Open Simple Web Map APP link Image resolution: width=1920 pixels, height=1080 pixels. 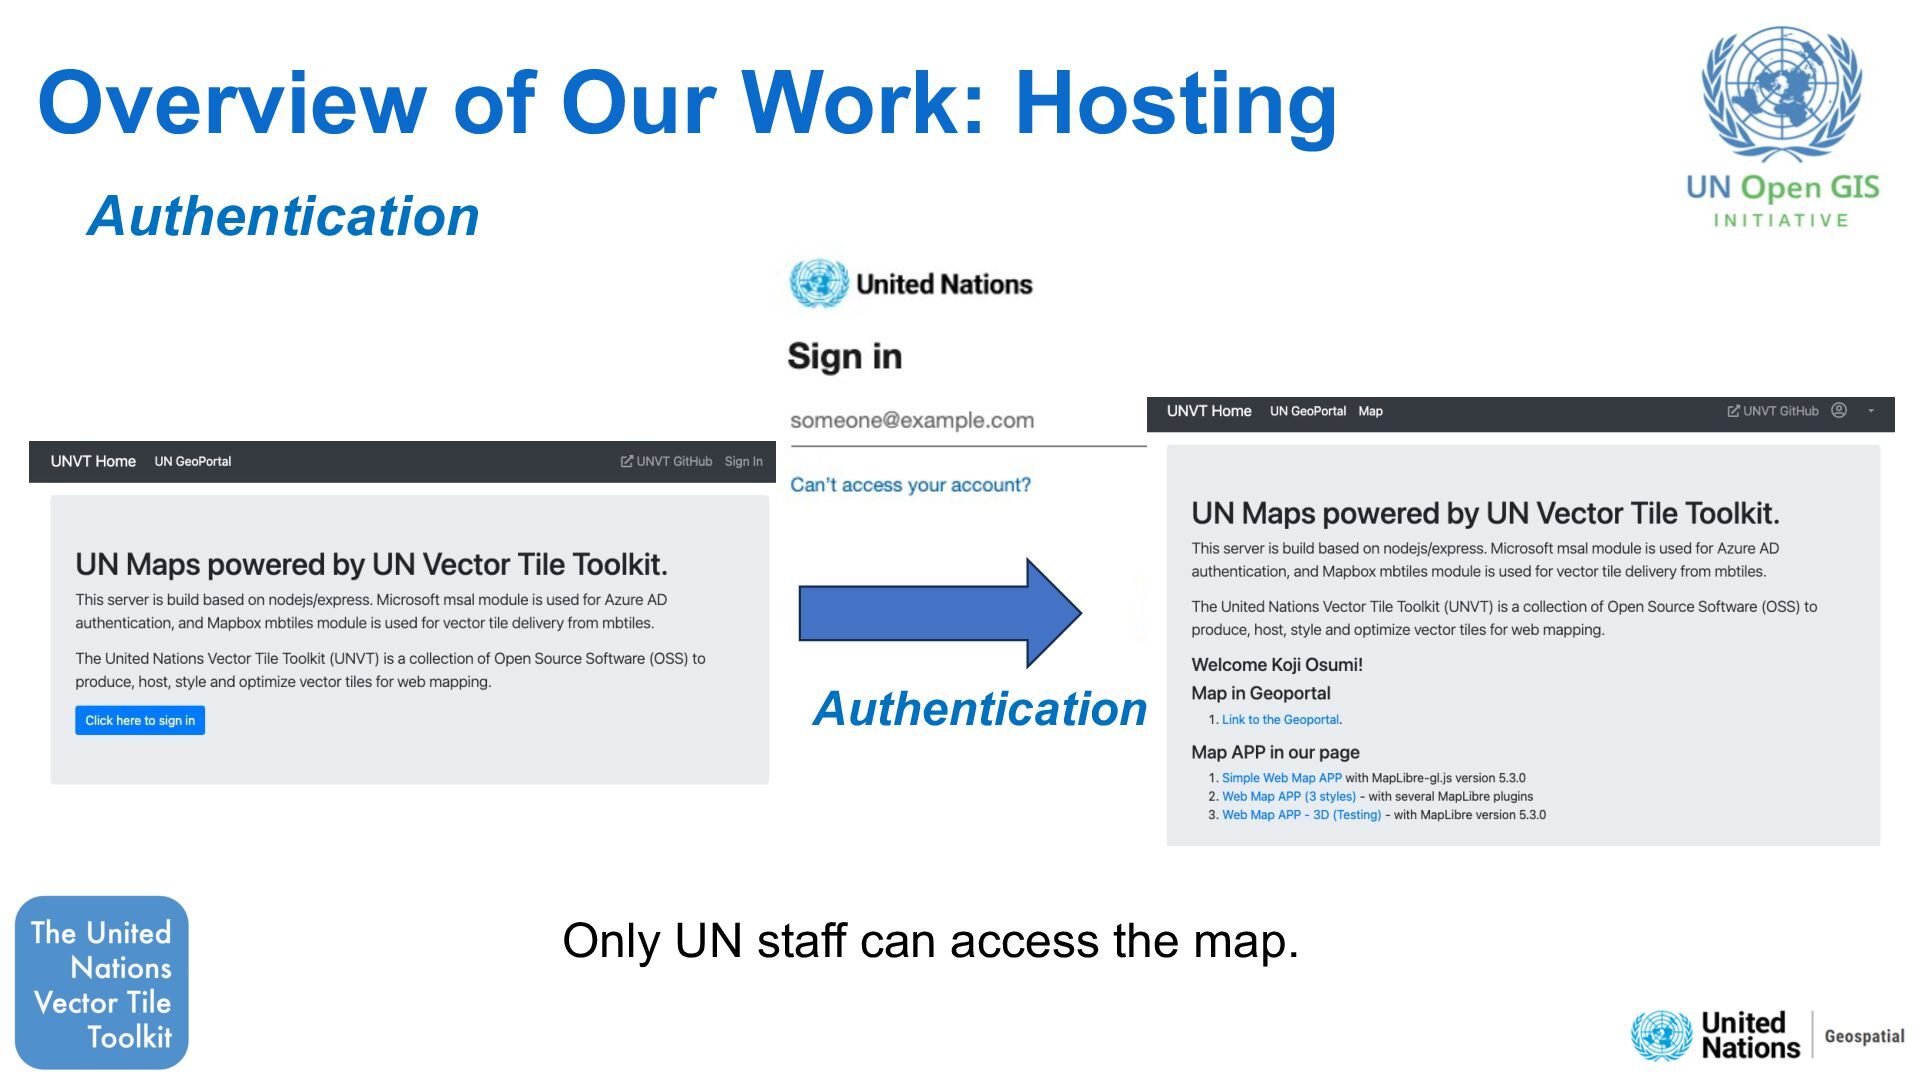1281,778
